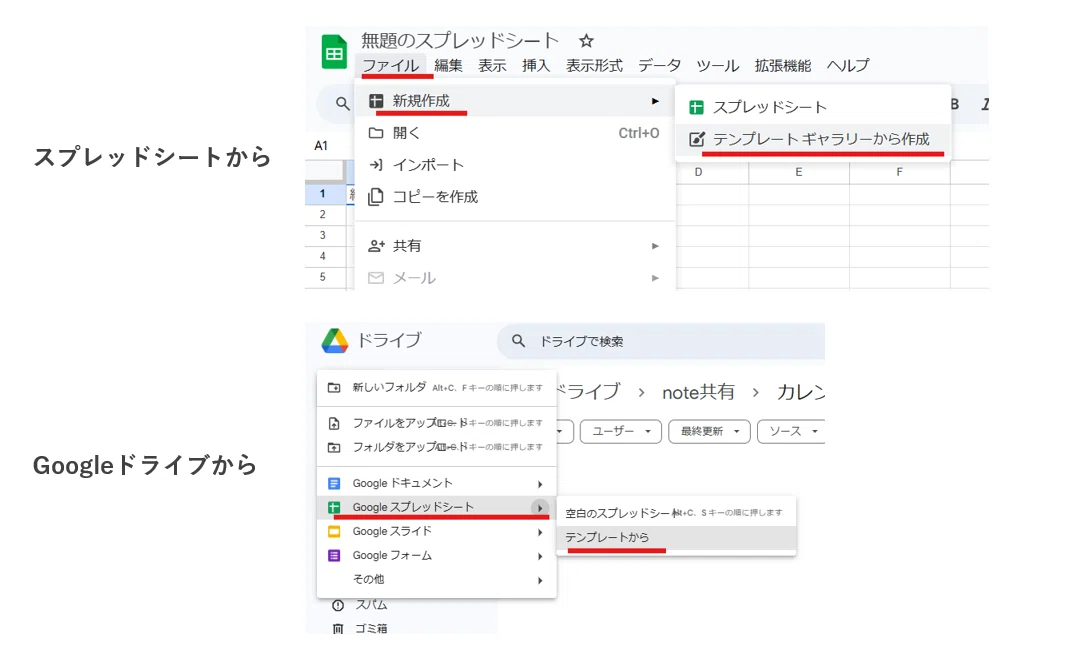Expand the 新規作成 submenu arrow
1091x653 pixels.
click(655, 101)
